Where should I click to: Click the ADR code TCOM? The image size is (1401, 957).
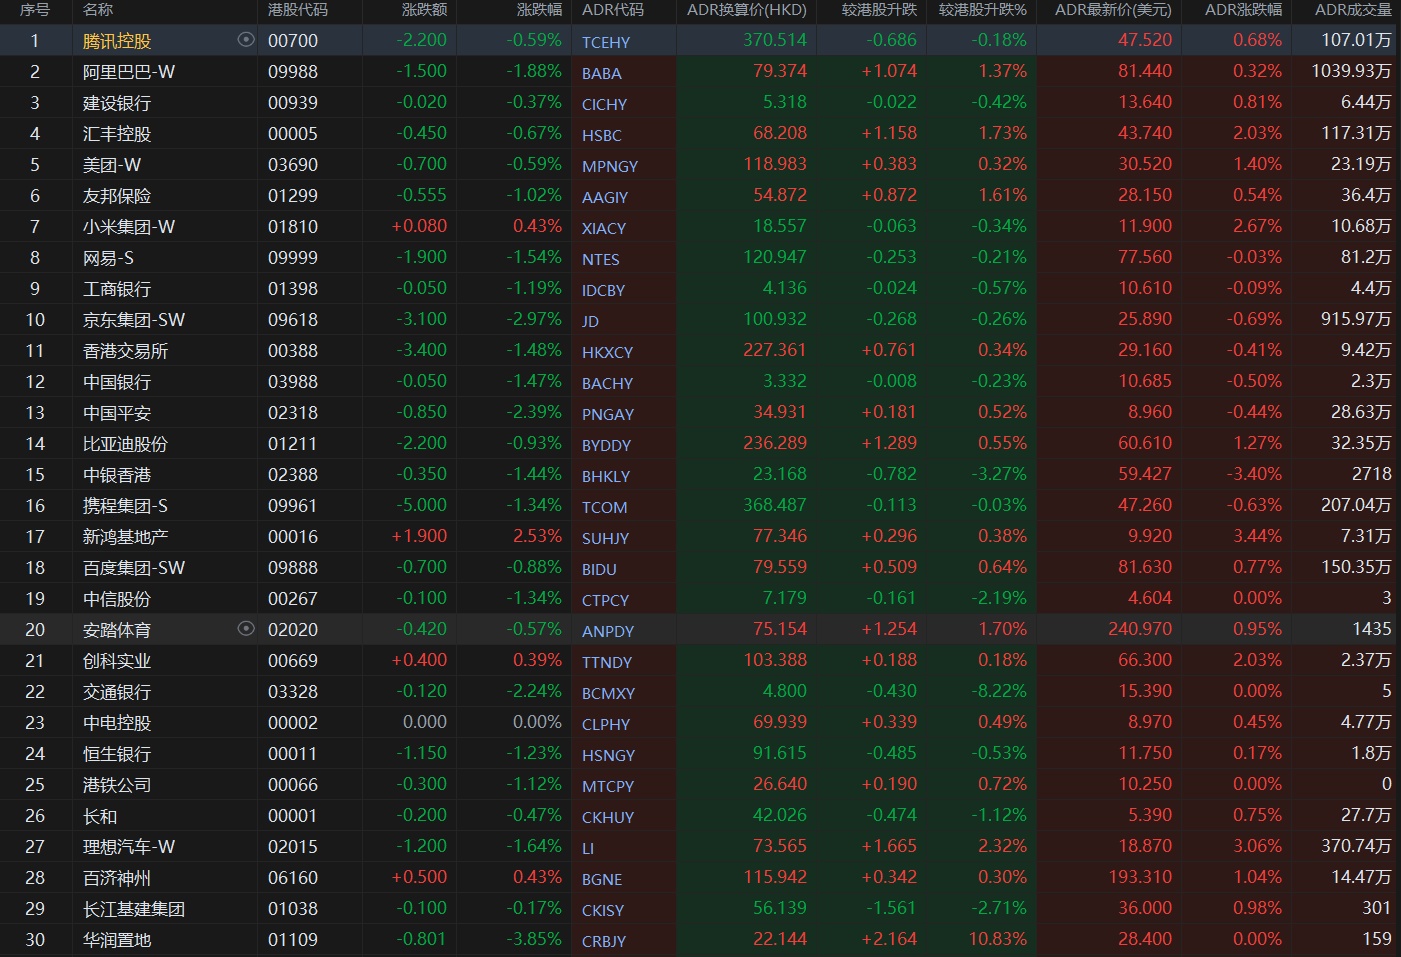pos(605,507)
